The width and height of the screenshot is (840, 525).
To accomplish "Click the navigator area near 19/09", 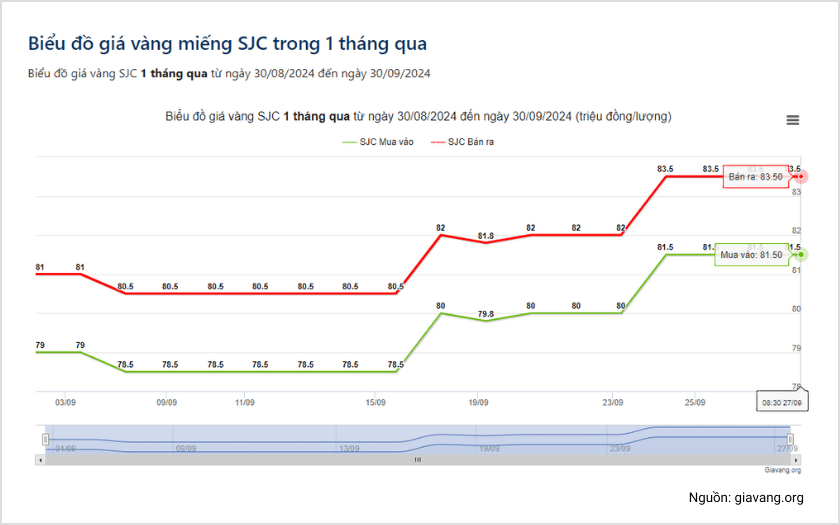I will 488,440.
